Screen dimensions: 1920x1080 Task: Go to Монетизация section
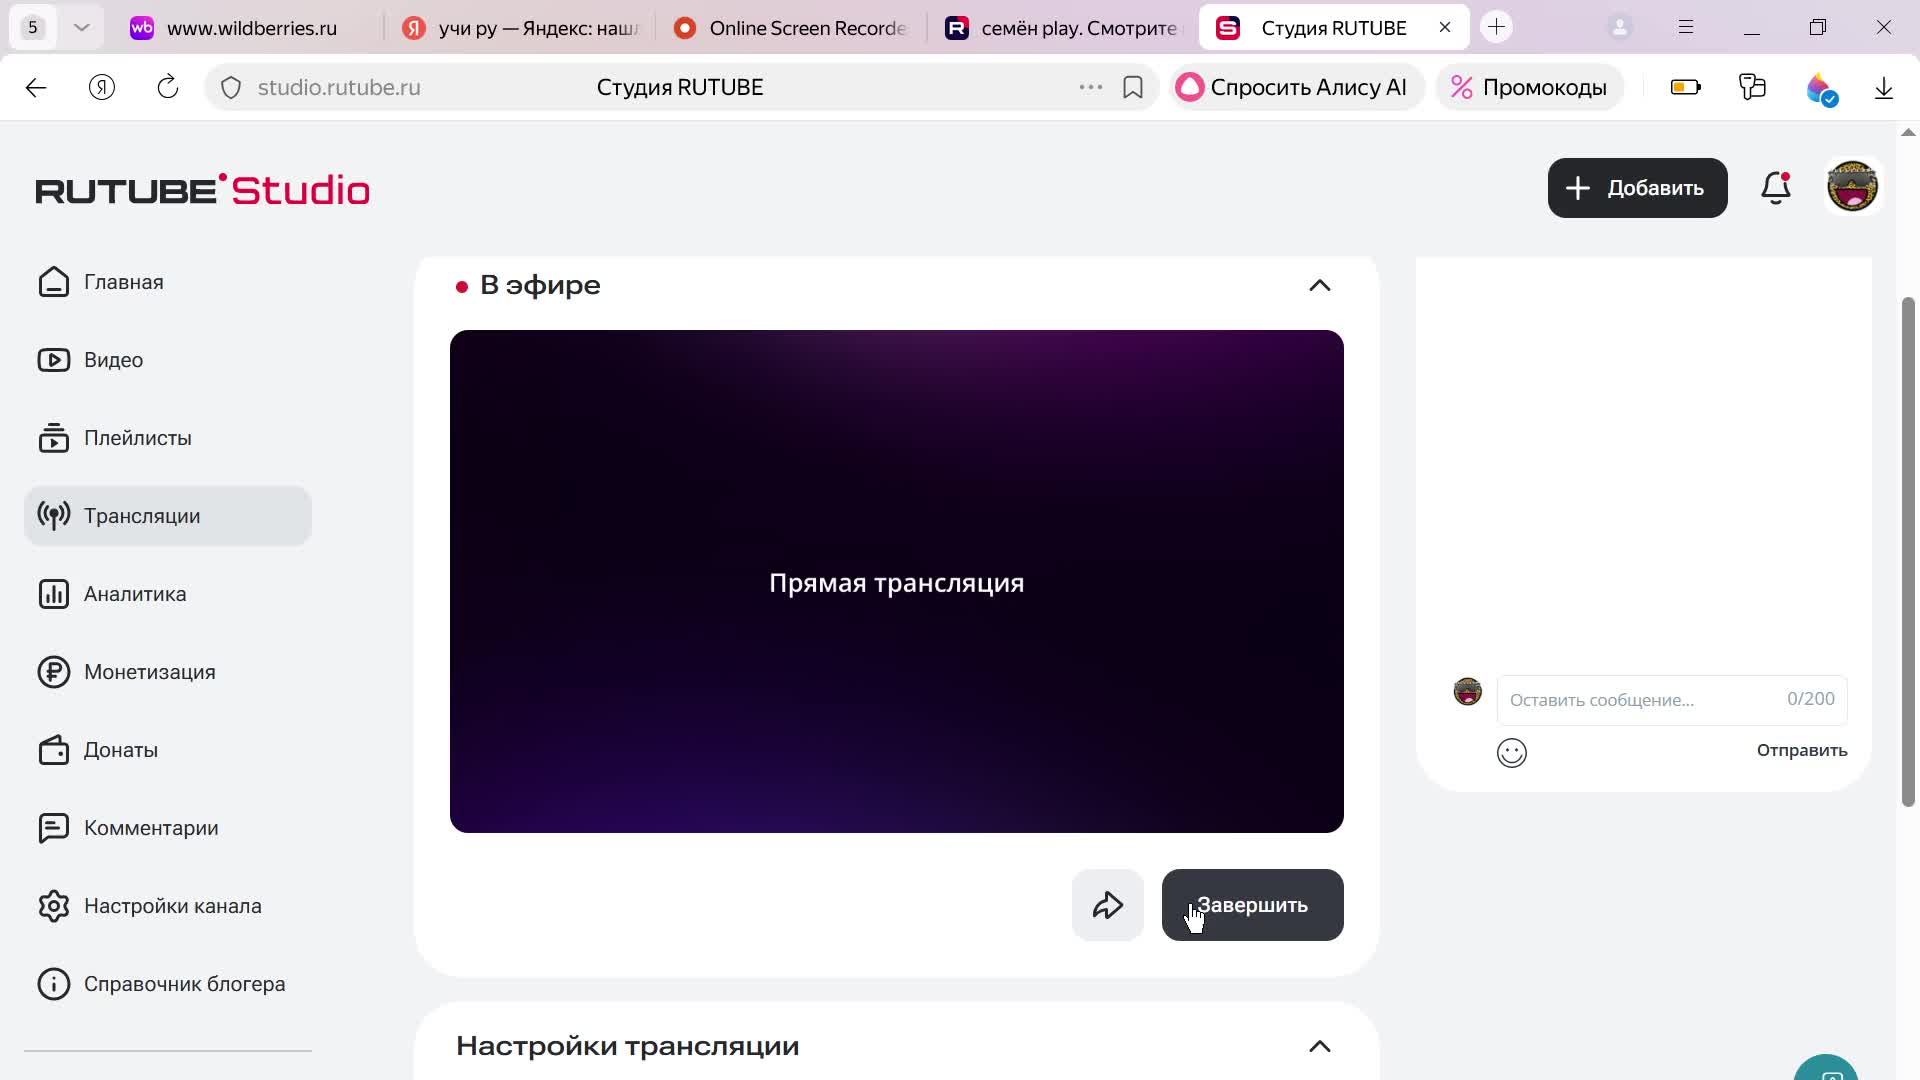point(149,672)
